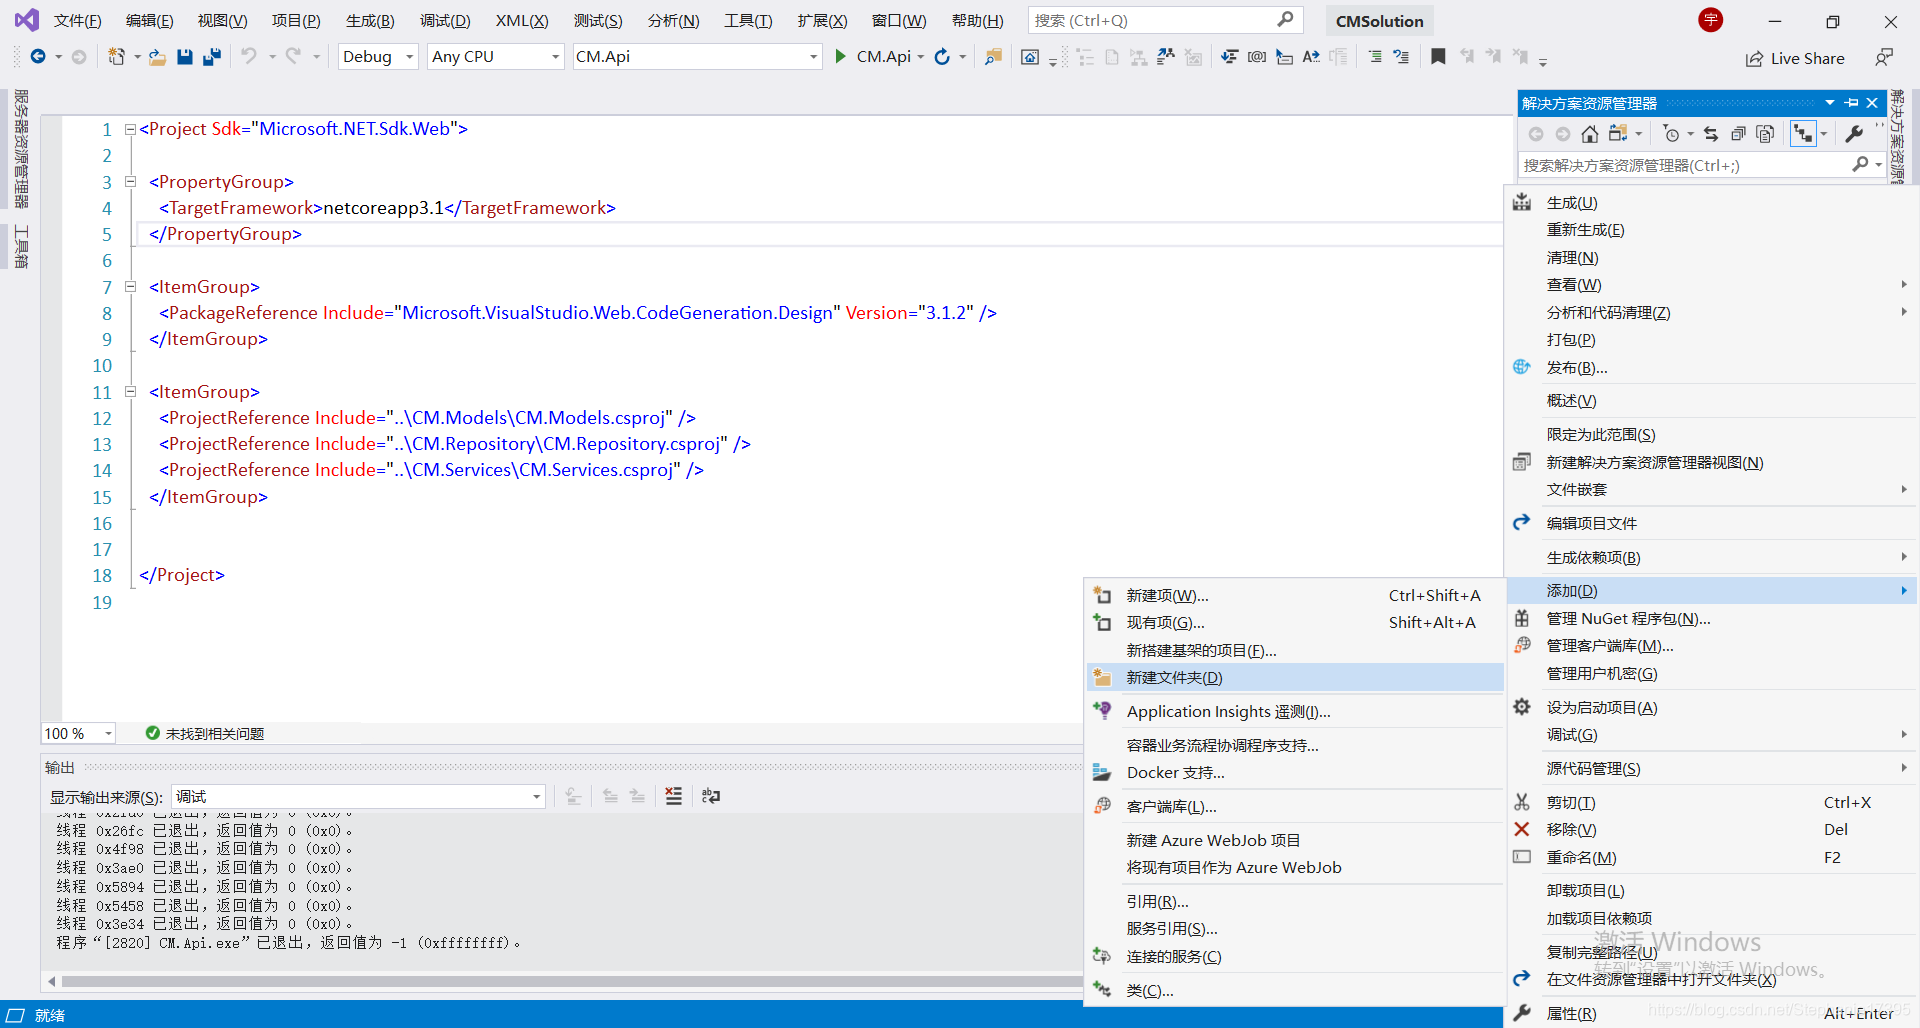The height and width of the screenshot is (1028, 1920).
Task: Open the Any CPU platform dropdown
Action: point(495,57)
